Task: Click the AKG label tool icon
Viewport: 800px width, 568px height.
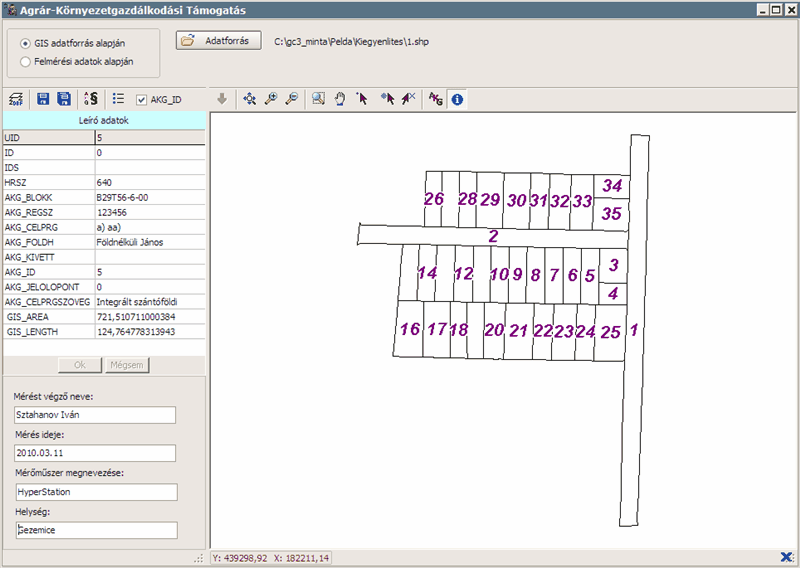Action: tap(435, 98)
